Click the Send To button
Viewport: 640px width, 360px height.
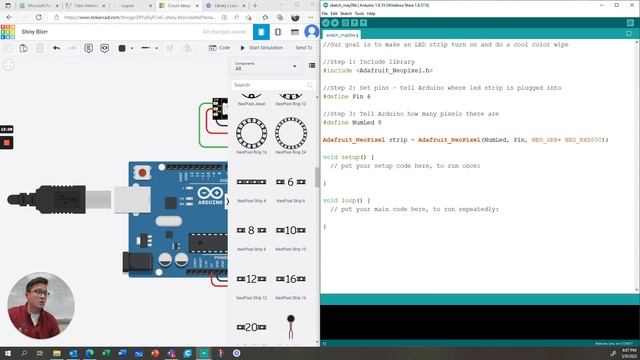coord(304,48)
